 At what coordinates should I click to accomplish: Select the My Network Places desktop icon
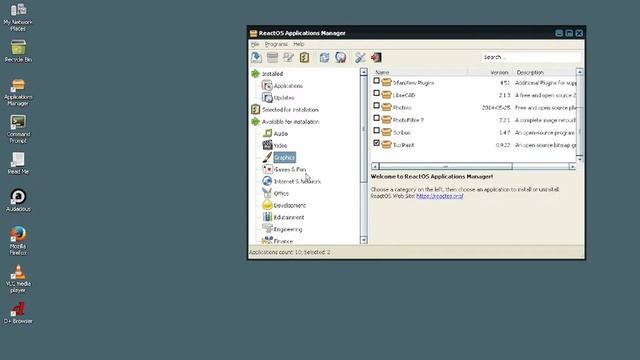click(x=18, y=17)
